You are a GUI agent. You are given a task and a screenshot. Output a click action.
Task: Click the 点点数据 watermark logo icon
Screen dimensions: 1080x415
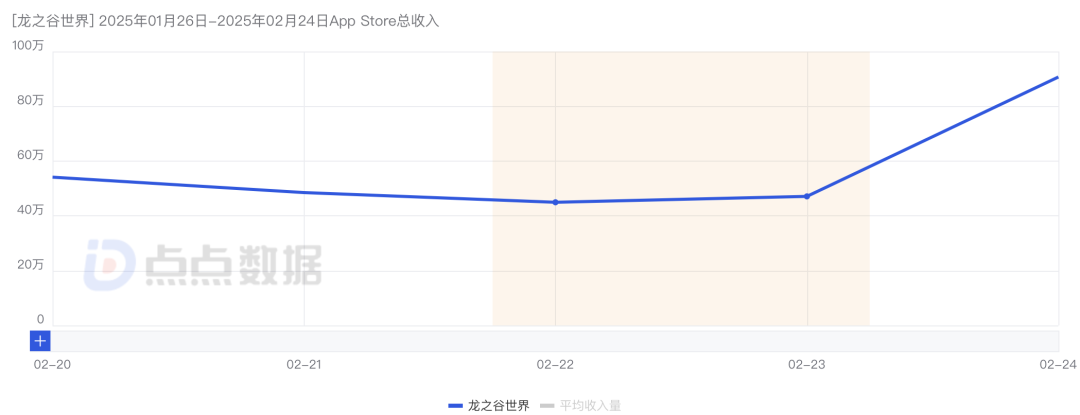tap(108, 266)
